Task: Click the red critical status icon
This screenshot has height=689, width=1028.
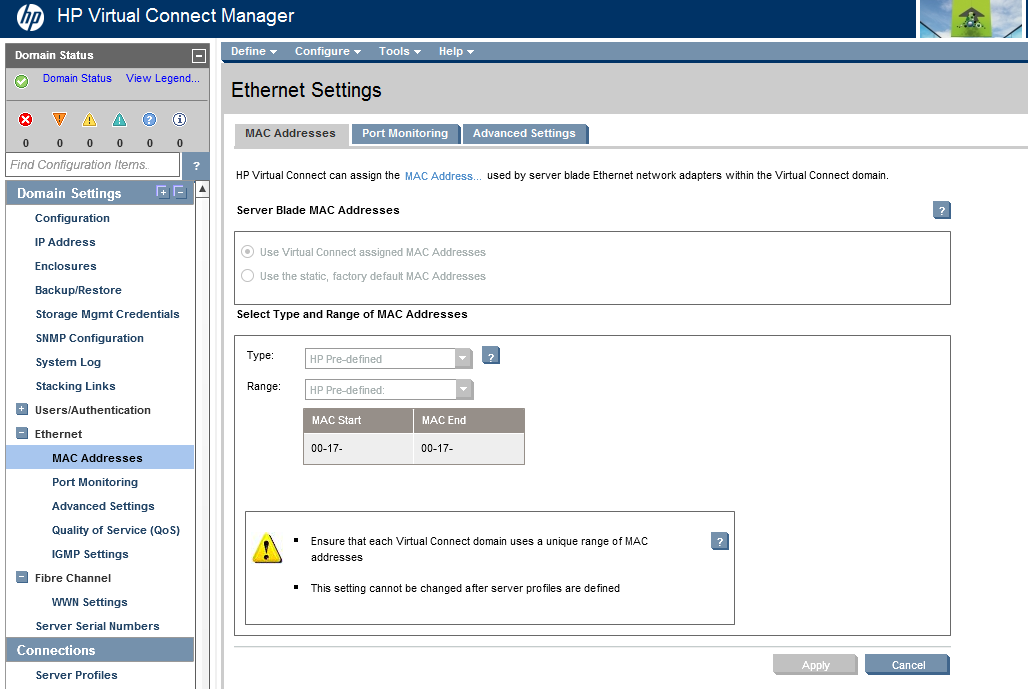Action: pos(26,119)
